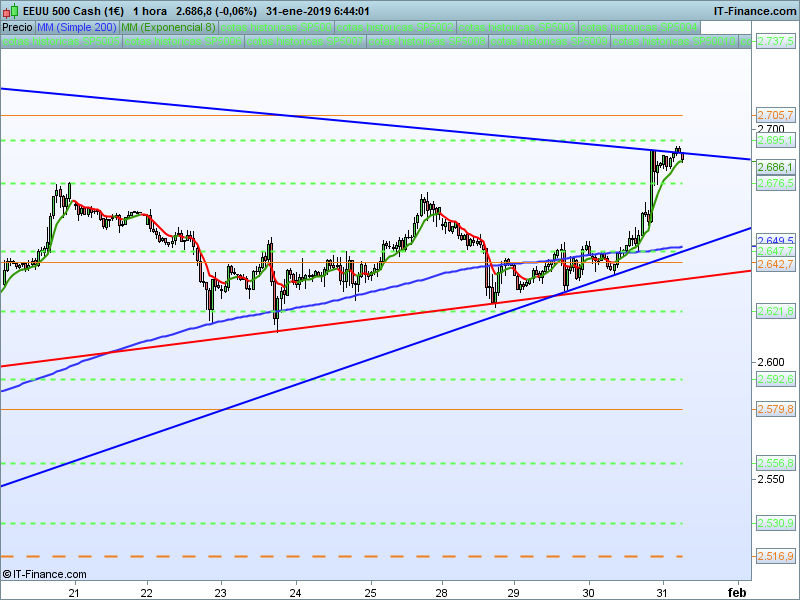The height and width of the screenshot is (600, 800).
Task: Click the green 2.676,5 price level tag
Action: [775, 183]
